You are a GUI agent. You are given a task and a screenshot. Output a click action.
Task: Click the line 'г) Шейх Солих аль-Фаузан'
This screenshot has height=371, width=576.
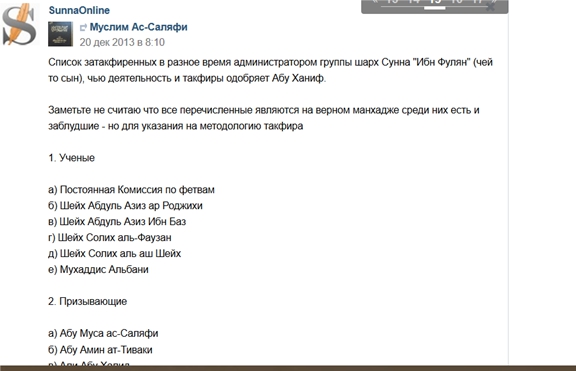tap(109, 238)
